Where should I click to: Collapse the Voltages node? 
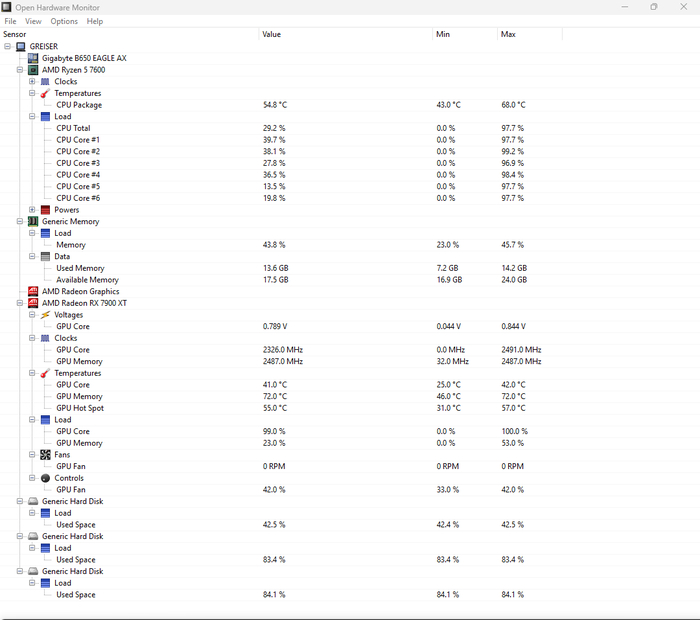pyautogui.click(x=32, y=315)
